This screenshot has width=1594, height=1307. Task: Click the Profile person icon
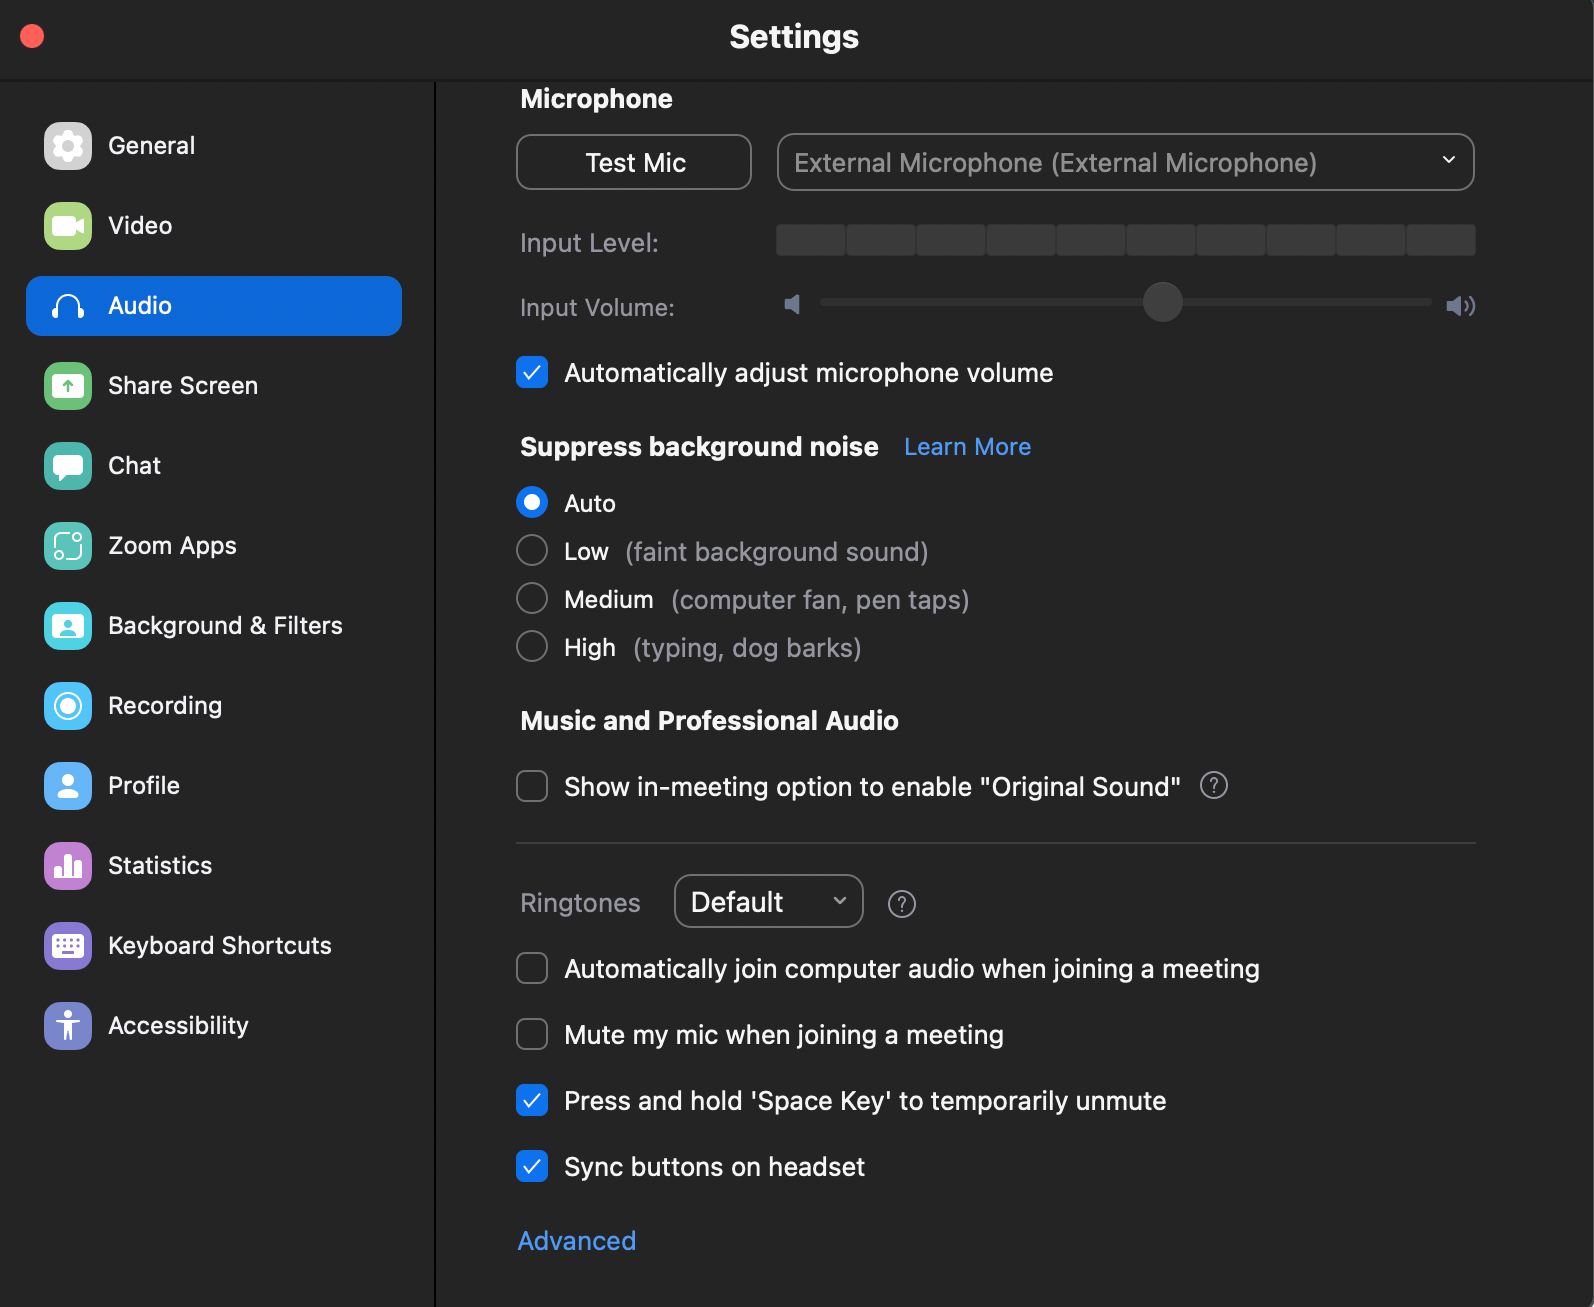click(x=68, y=786)
